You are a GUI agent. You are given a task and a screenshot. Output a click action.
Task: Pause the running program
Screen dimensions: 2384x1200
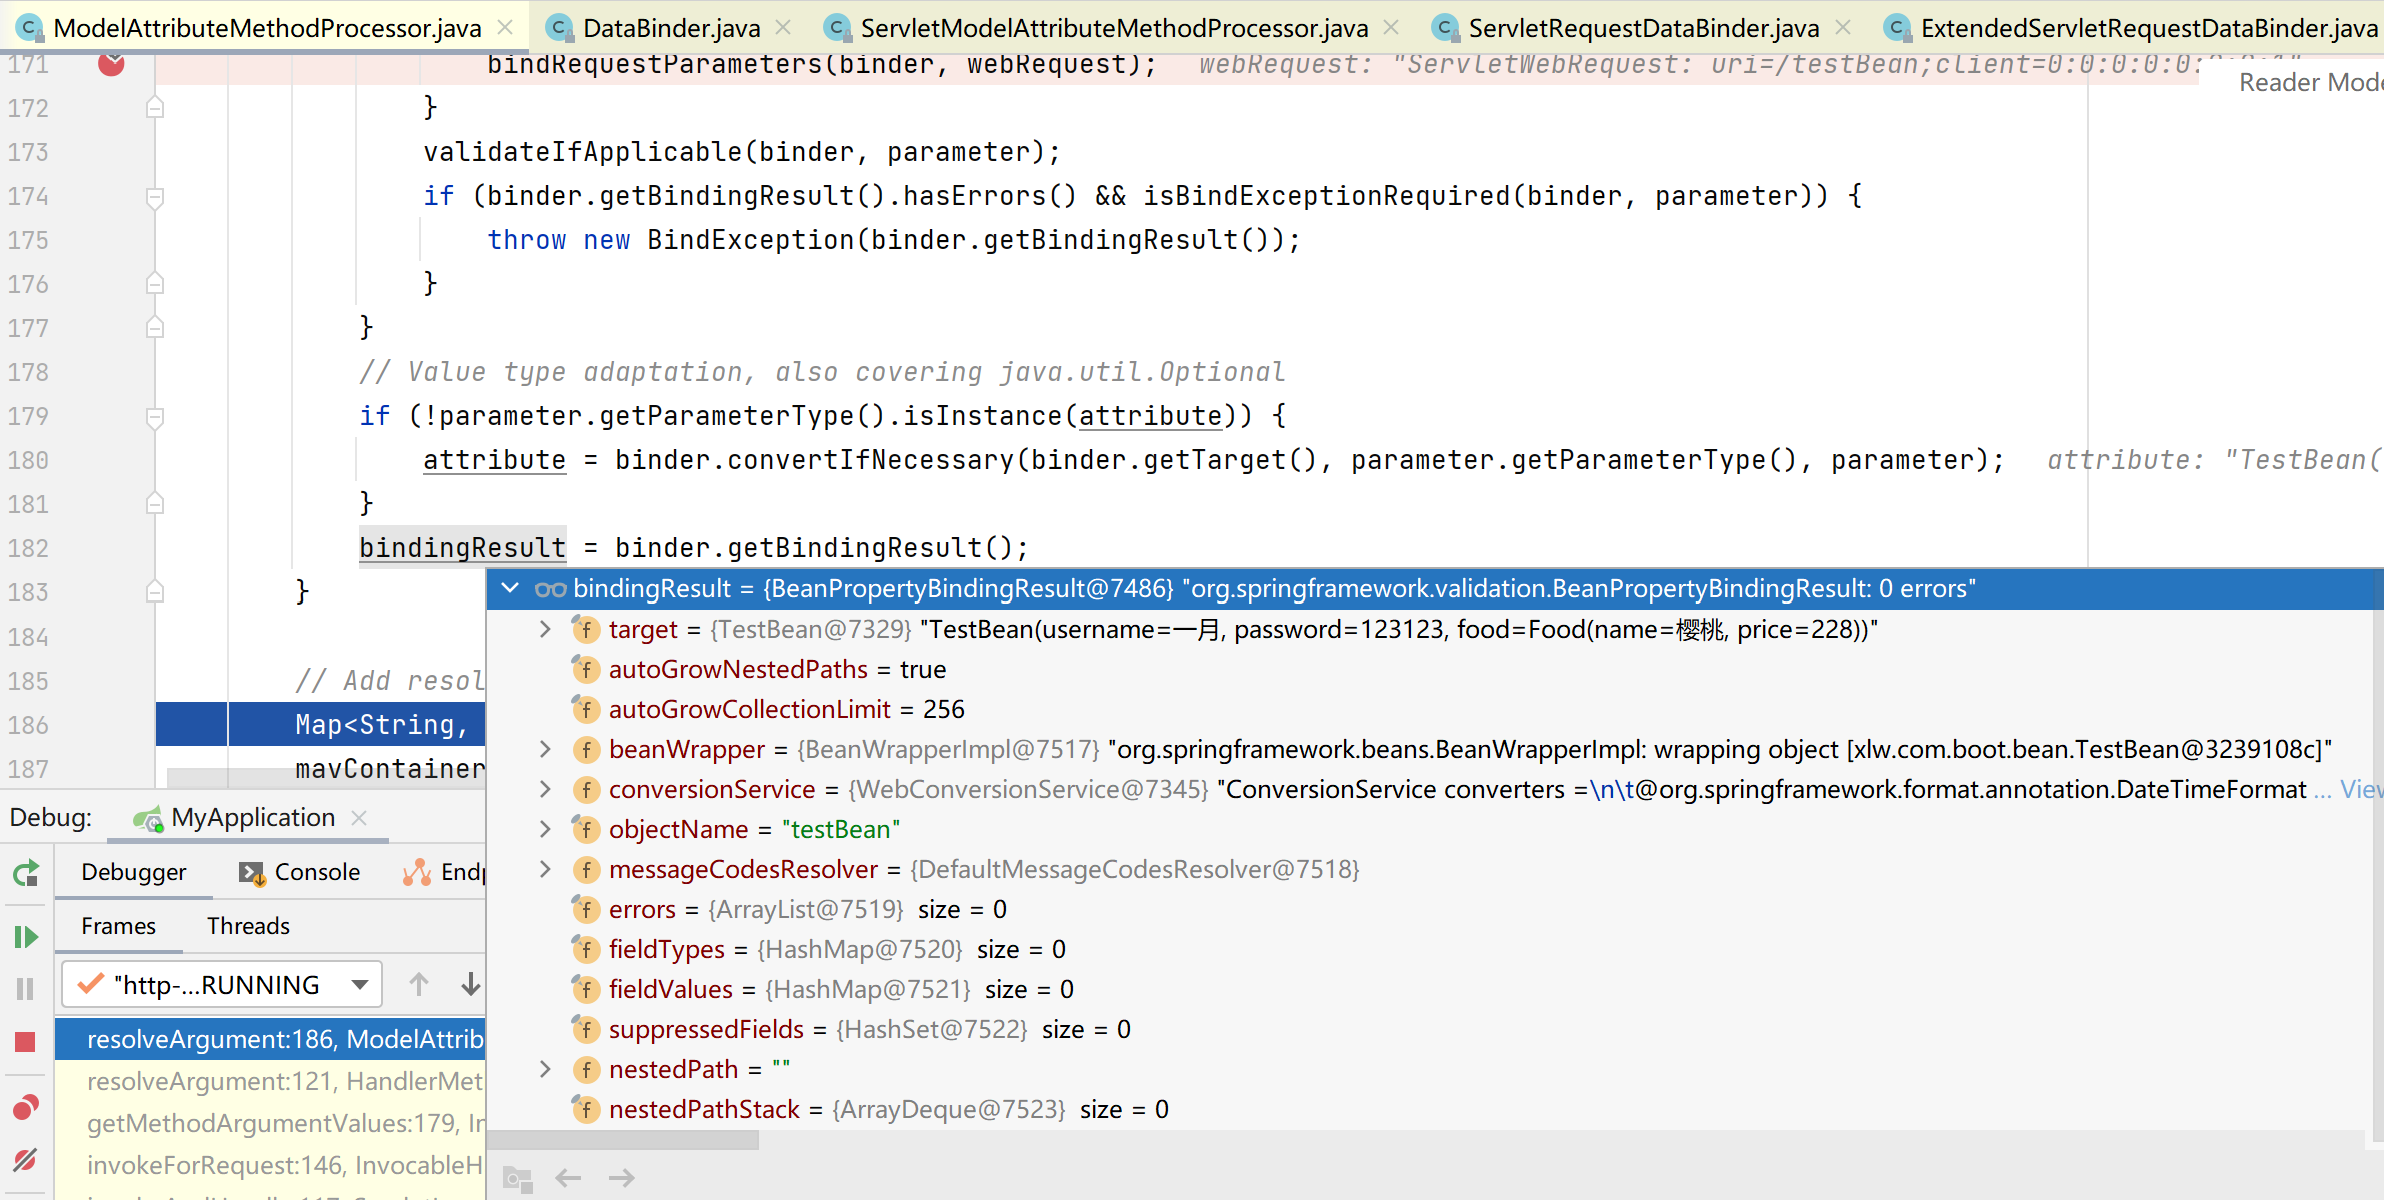point(25,989)
